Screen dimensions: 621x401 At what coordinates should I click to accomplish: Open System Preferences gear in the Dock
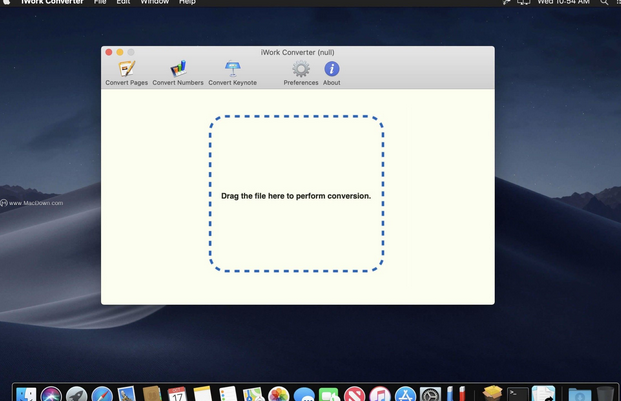(431, 394)
